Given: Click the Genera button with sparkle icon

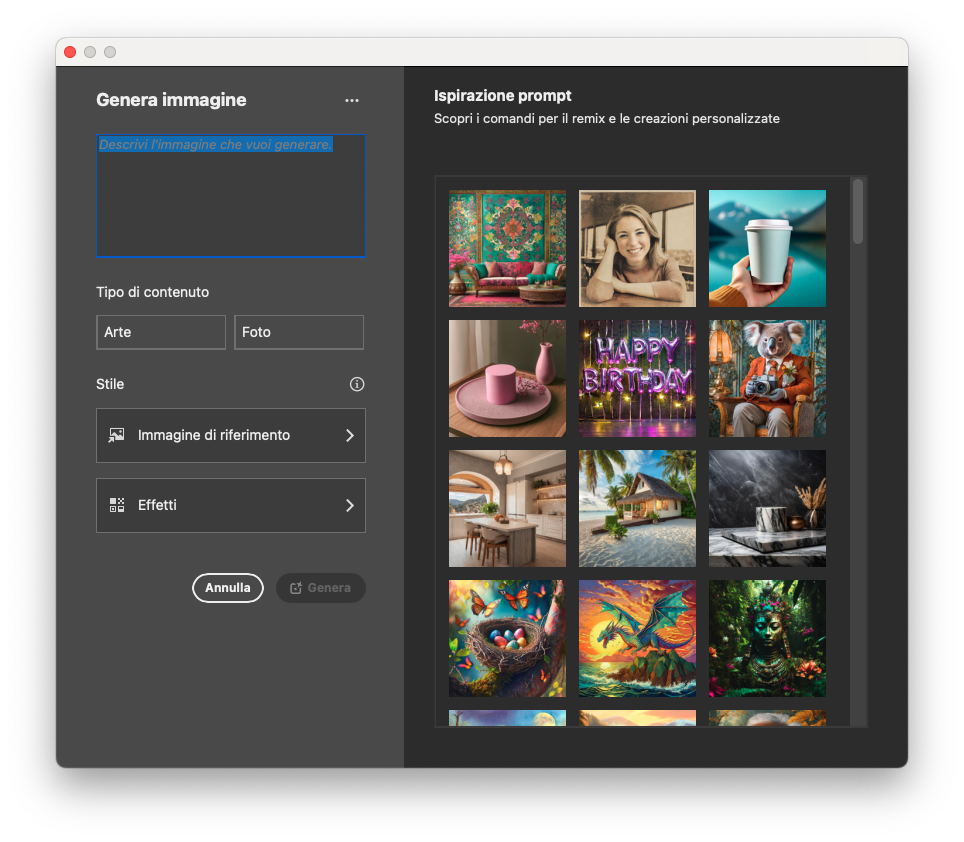Looking at the screenshot, I should [320, 588].
